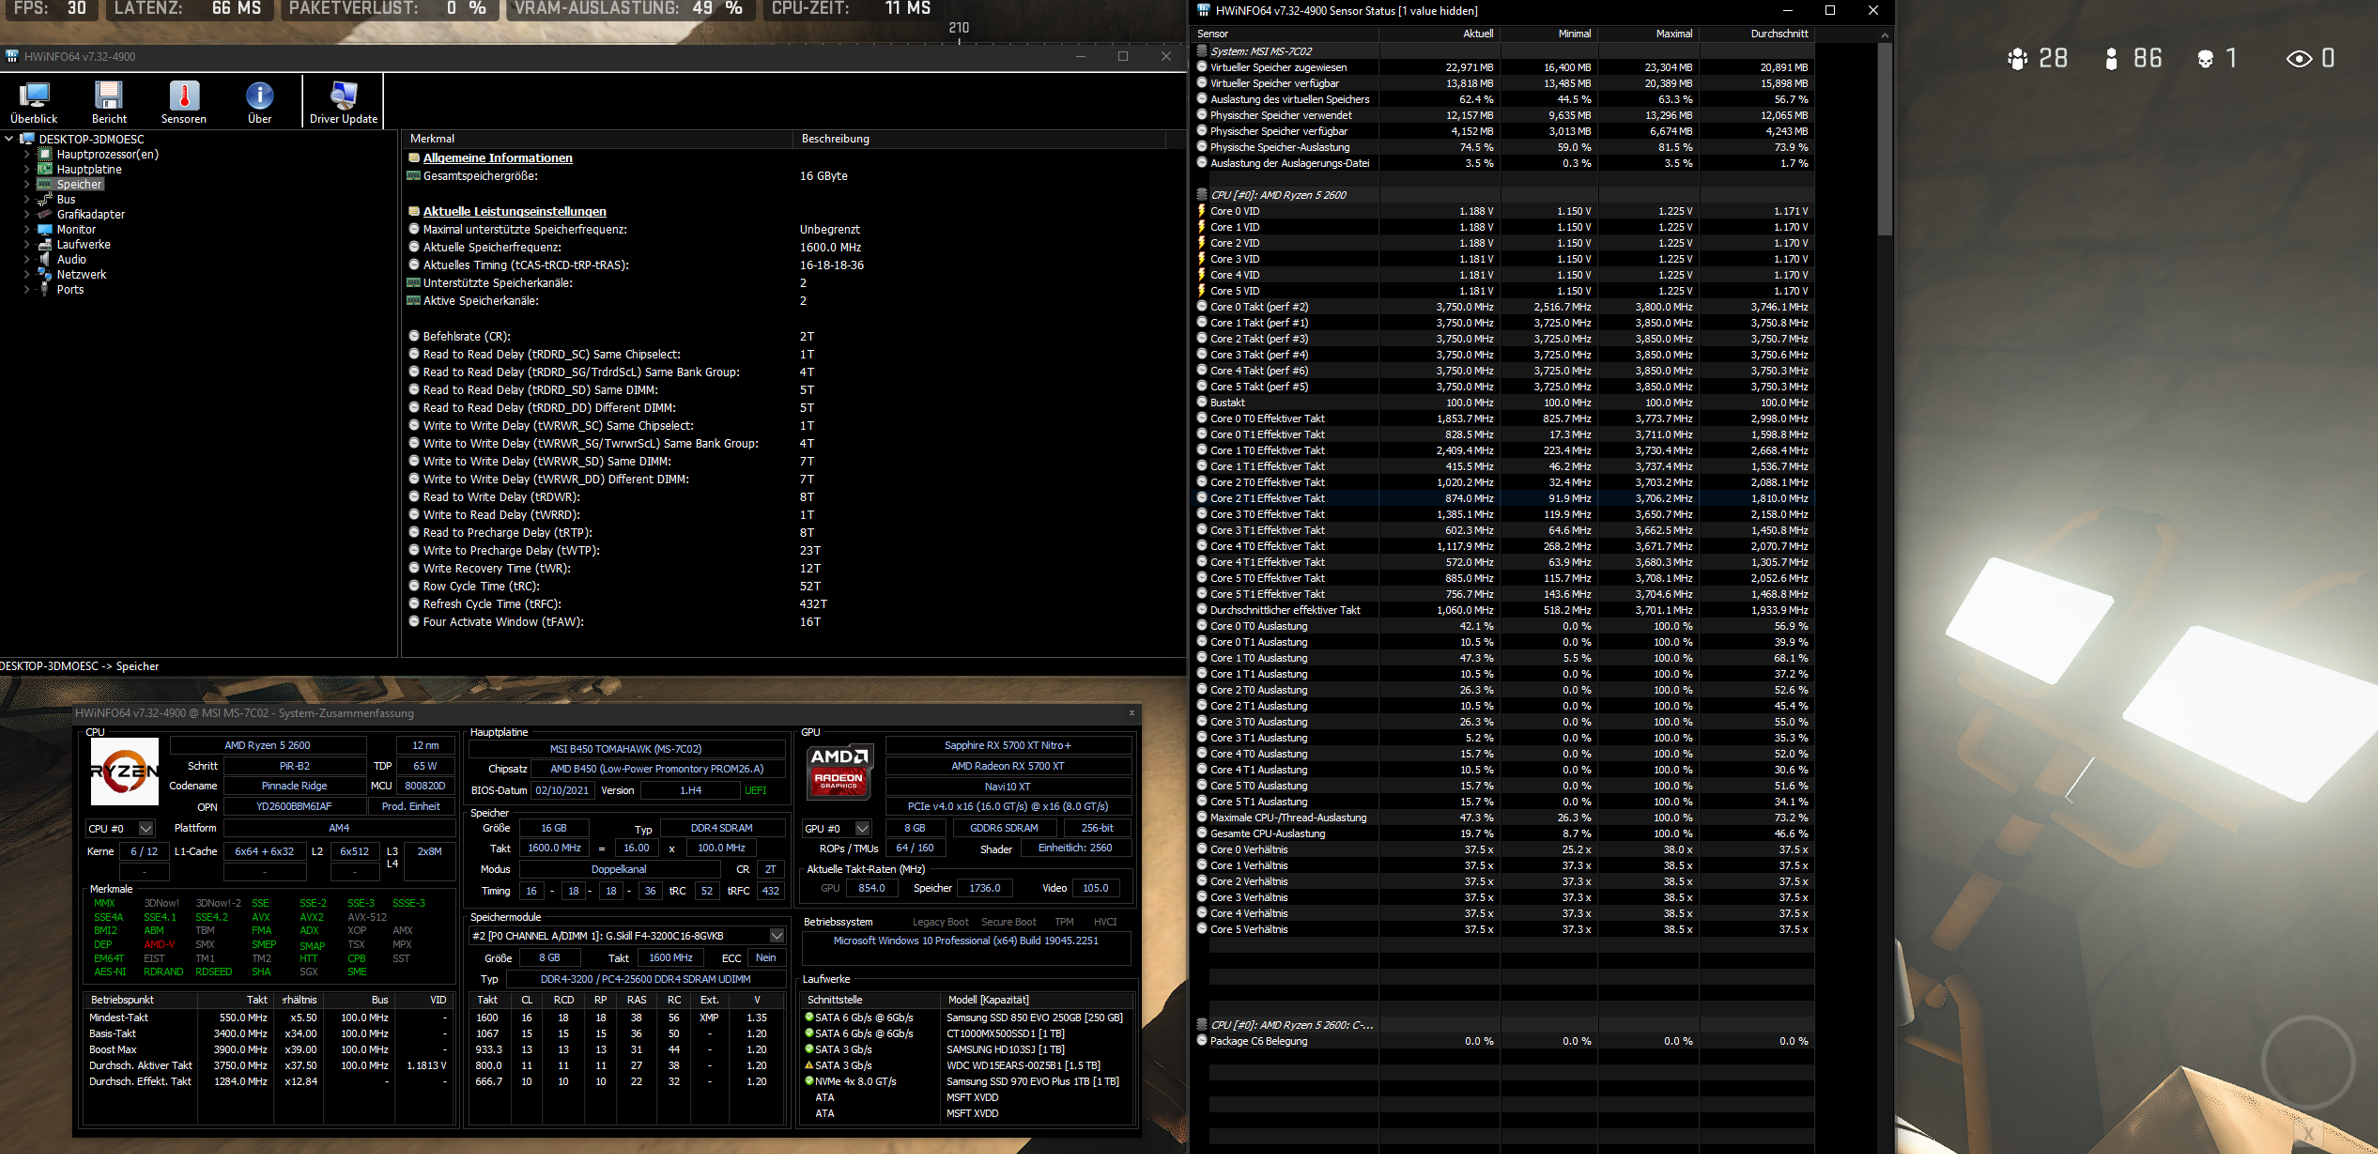Select the Laufwerke tree item

pyautogui.click(x=83, y=244)
